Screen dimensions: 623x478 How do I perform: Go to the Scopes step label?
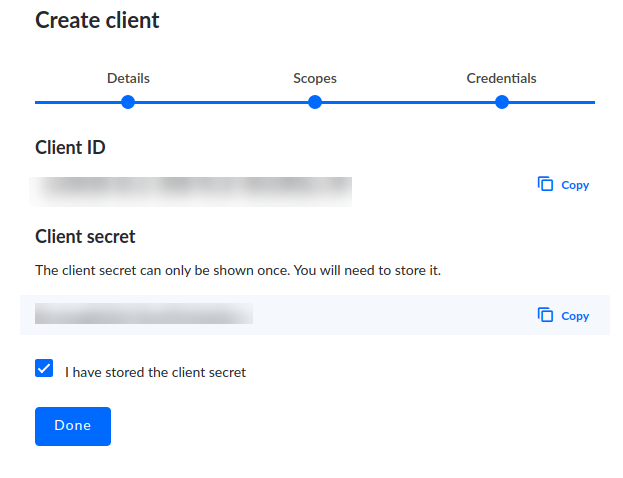(x=315, y=78)
